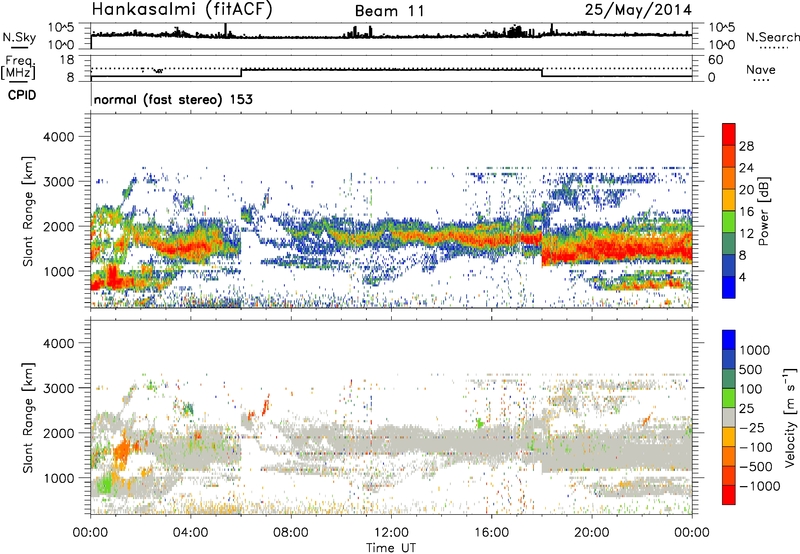This screenshot has width=800, height=554.
Task: Click the -1000 velocity colorbar label
Action: 759,486
